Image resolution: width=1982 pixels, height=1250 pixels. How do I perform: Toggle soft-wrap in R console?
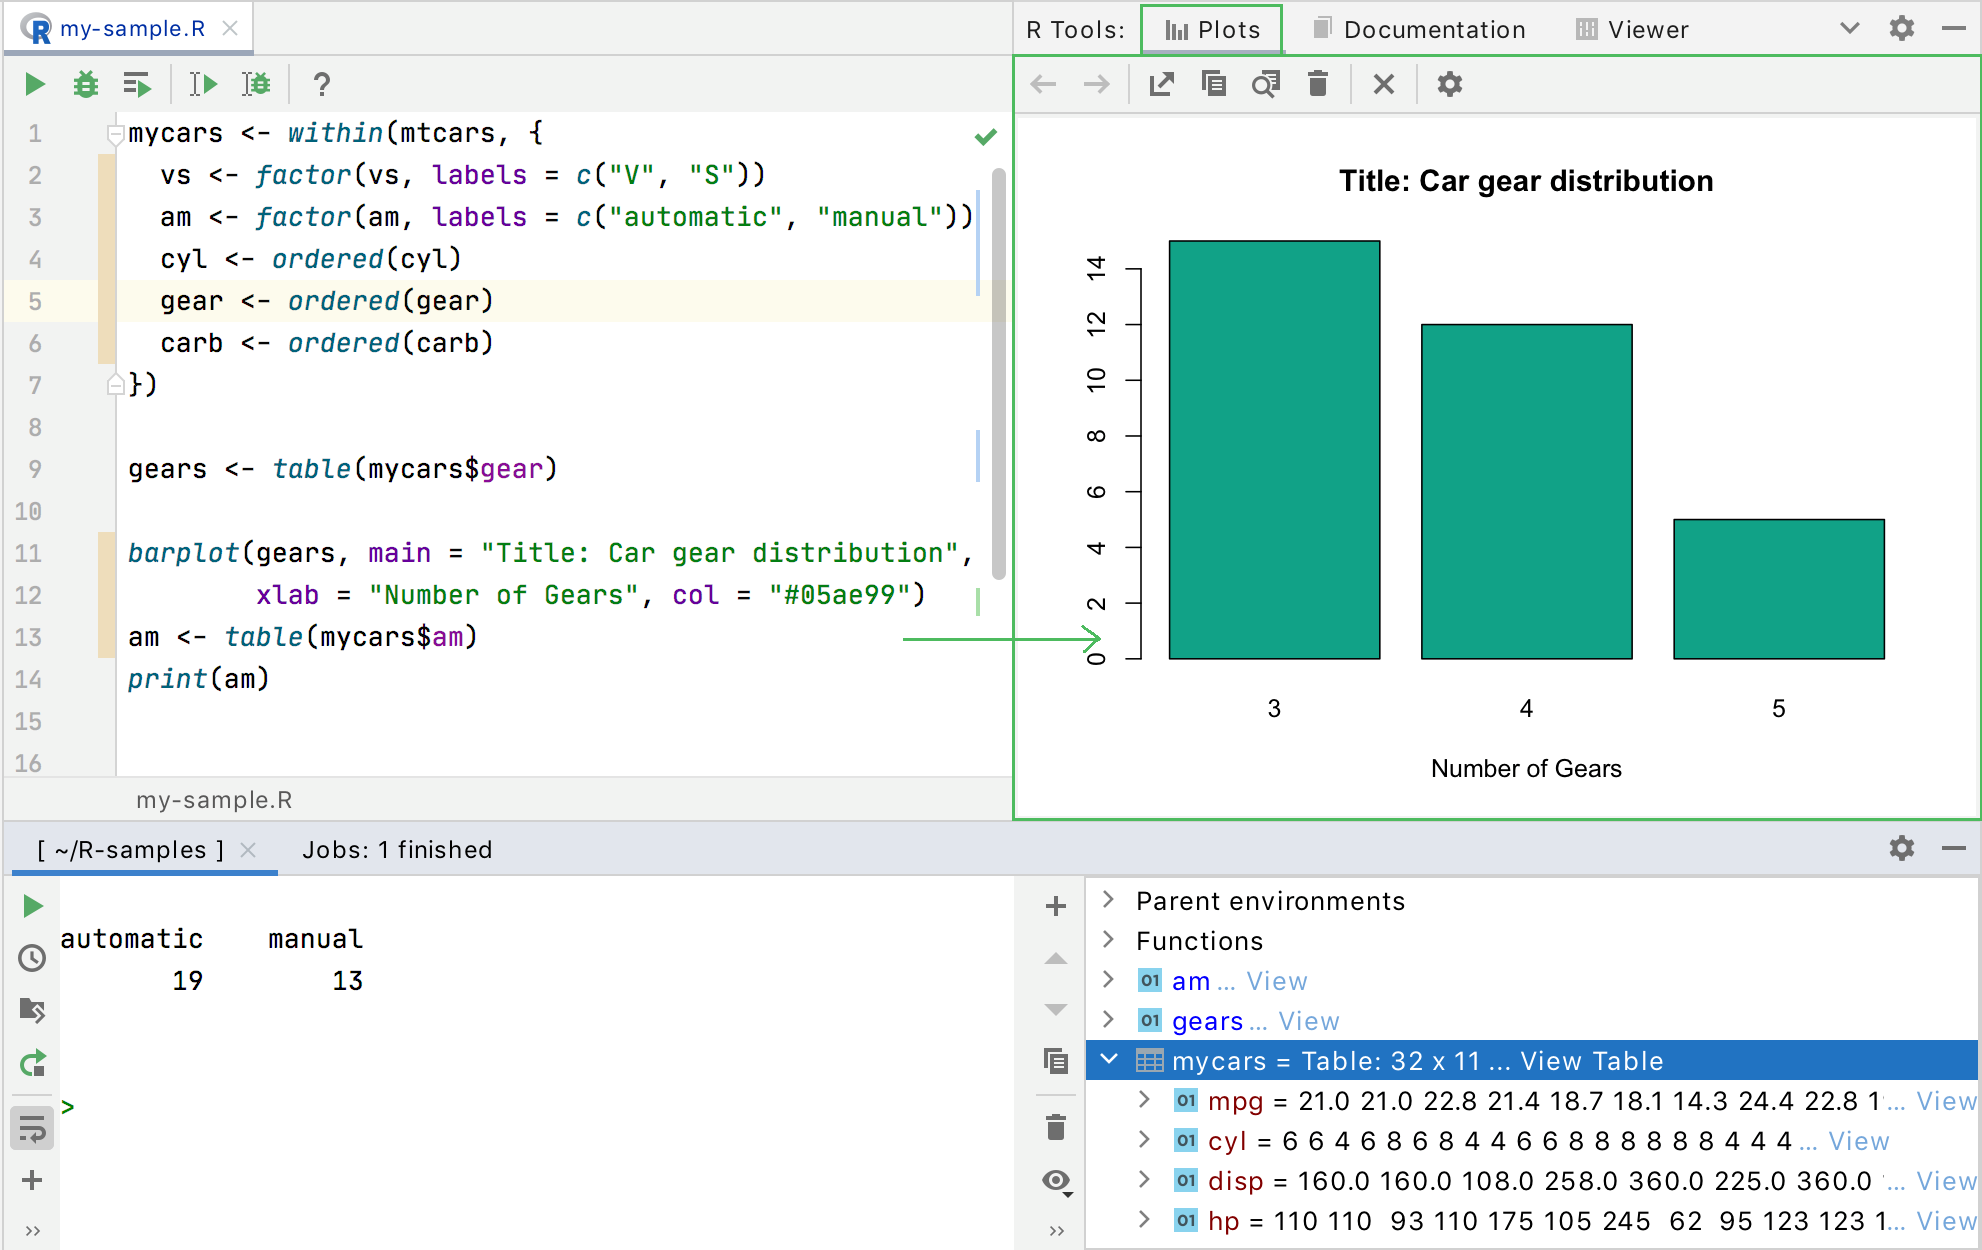coord(32,1130)
